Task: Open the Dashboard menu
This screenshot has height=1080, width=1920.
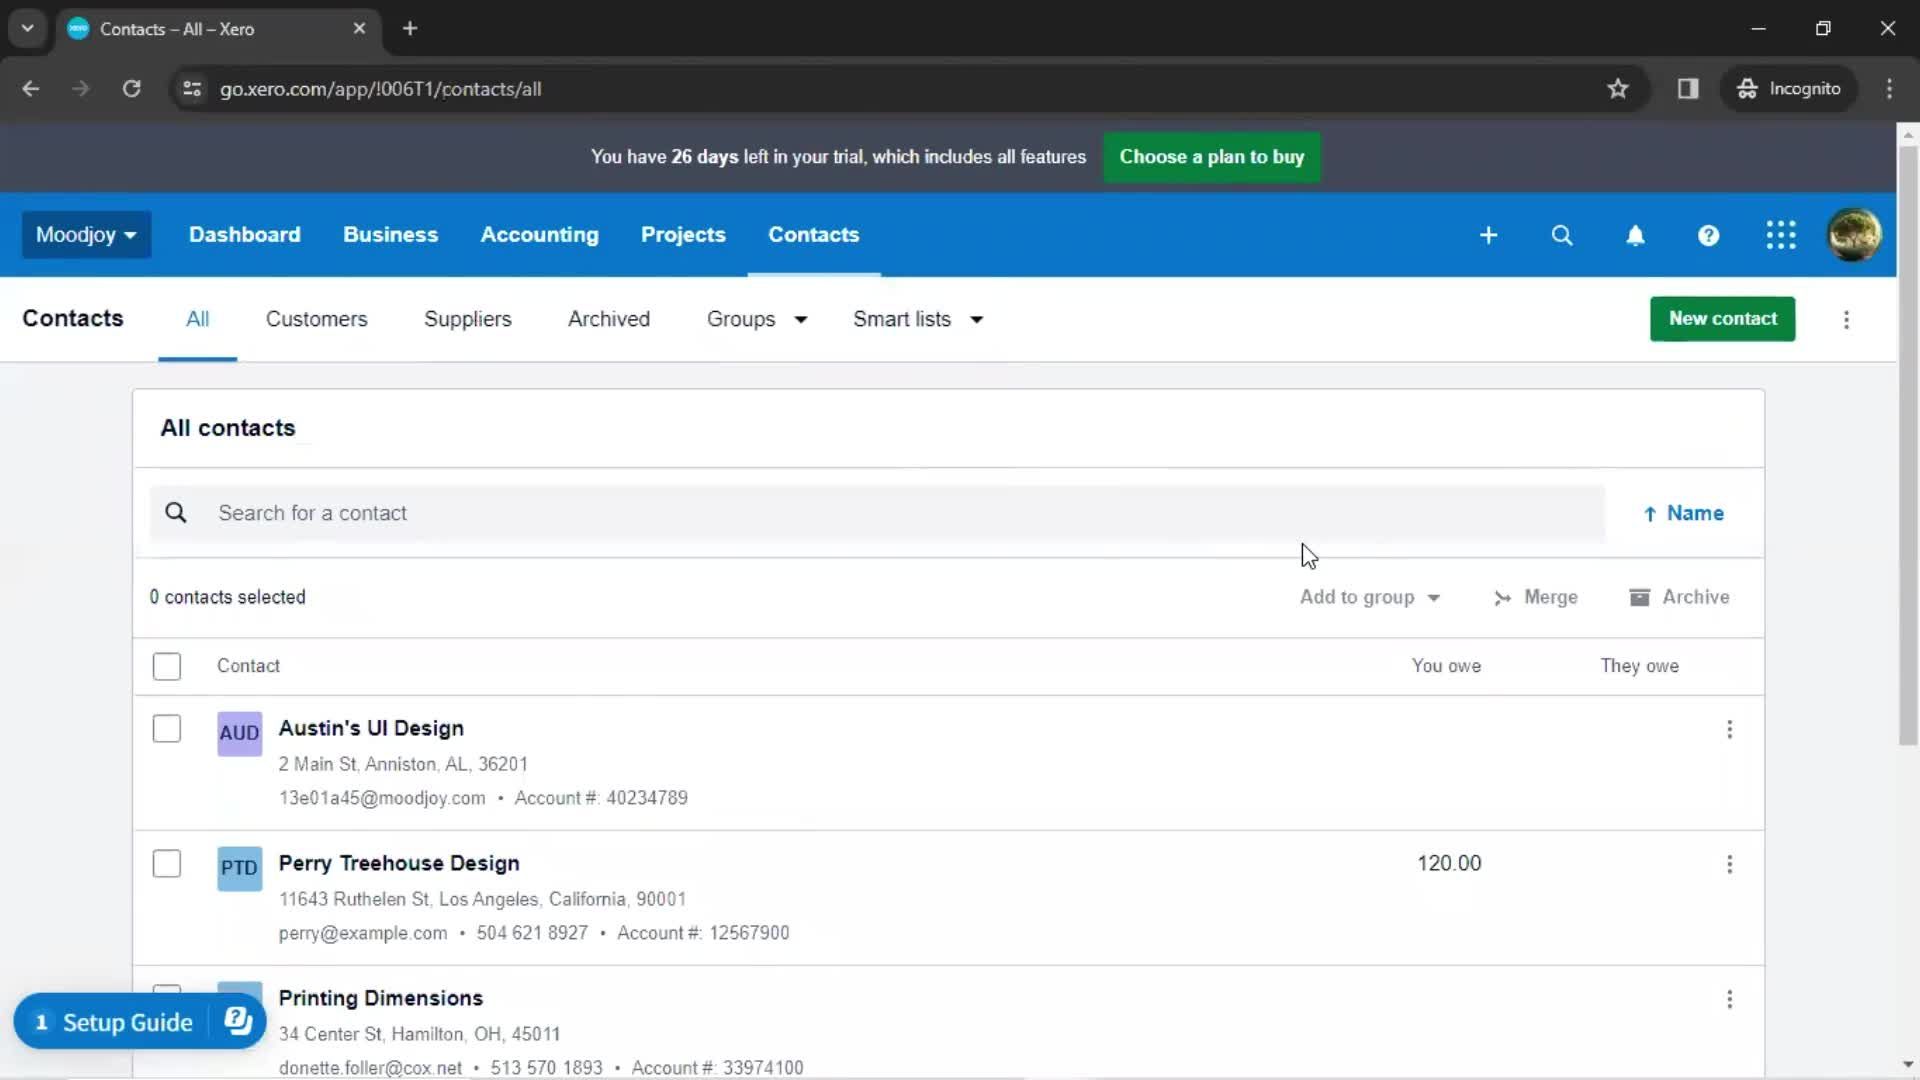Action: (245, 234)
